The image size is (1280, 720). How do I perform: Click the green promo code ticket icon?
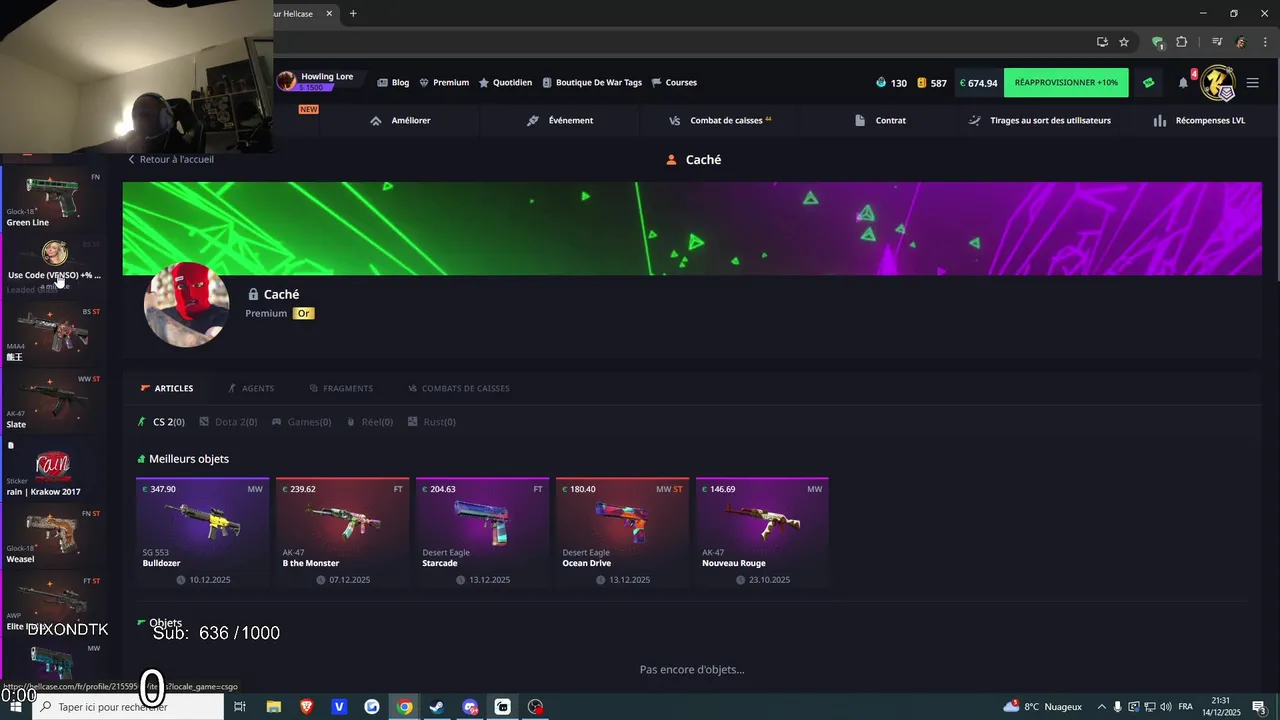tap(1148, 83)
